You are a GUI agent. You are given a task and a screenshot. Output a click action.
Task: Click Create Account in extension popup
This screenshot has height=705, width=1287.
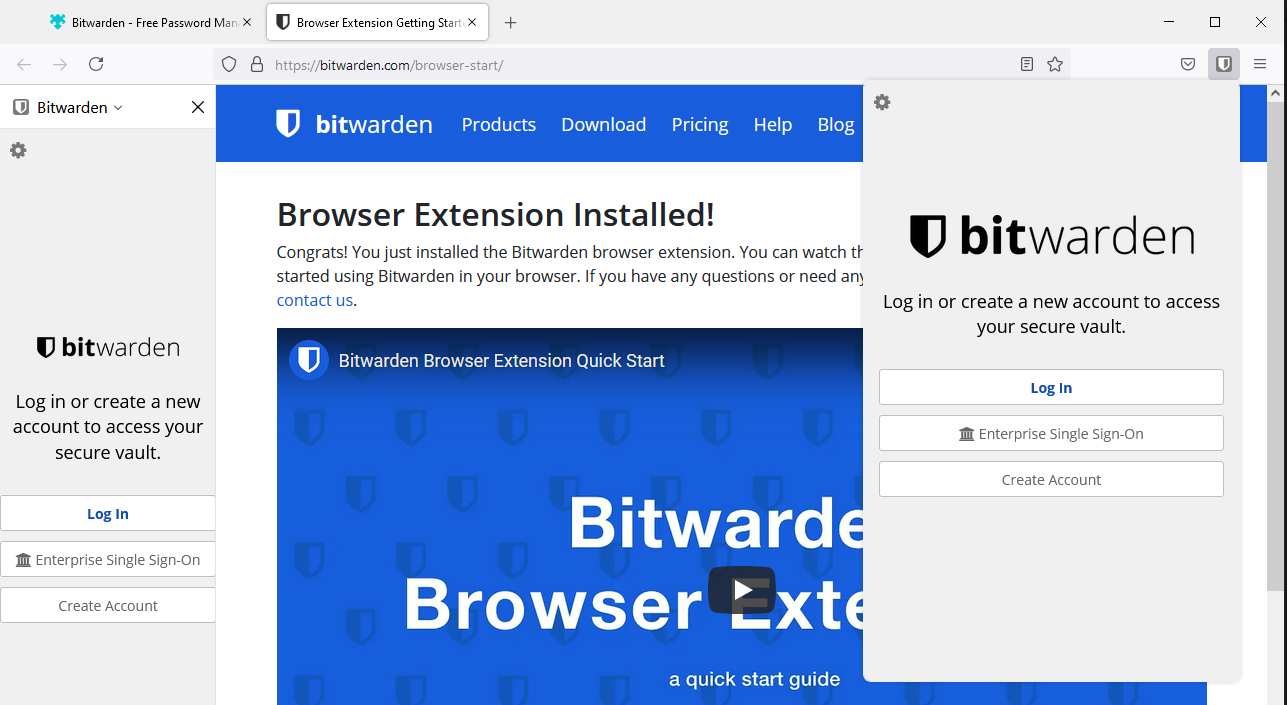coord(1051,479)
